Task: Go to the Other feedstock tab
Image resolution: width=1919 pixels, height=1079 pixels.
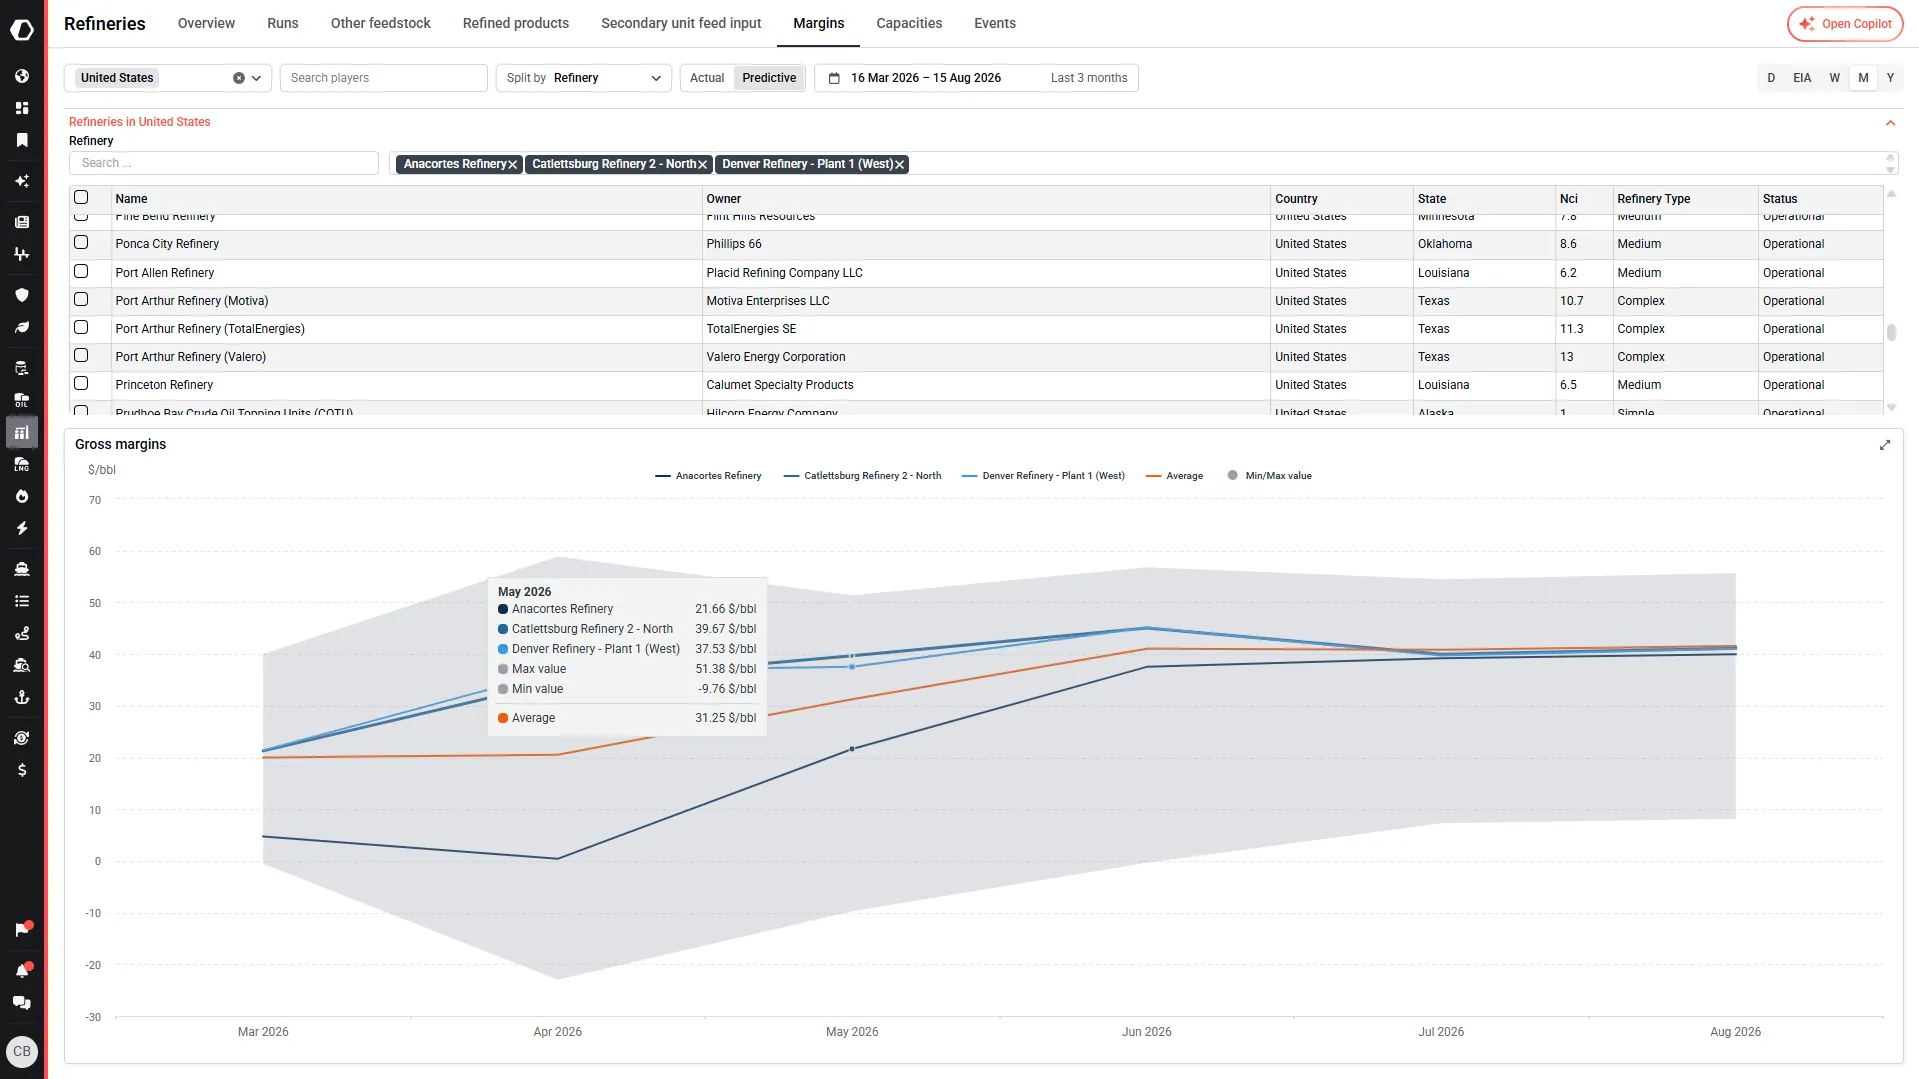Action: pyautogui.click(x=380, y=23)
